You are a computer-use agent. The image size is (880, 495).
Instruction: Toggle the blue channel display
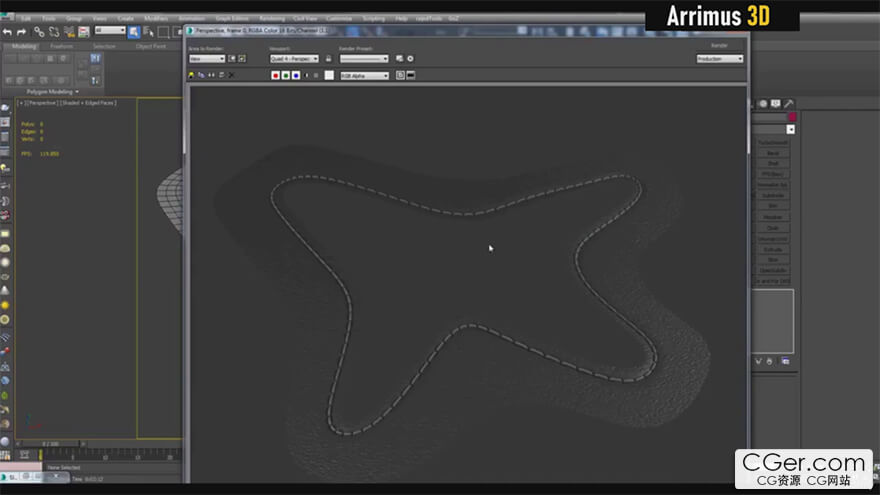tap(296, 75)
